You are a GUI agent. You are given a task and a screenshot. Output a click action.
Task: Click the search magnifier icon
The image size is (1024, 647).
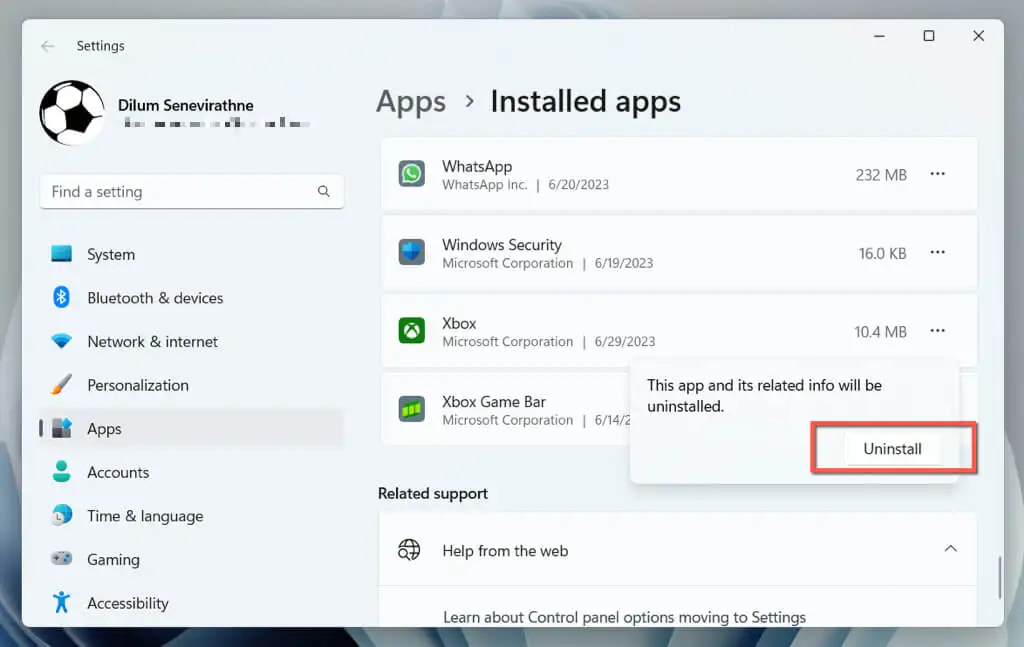click(323, 191)
